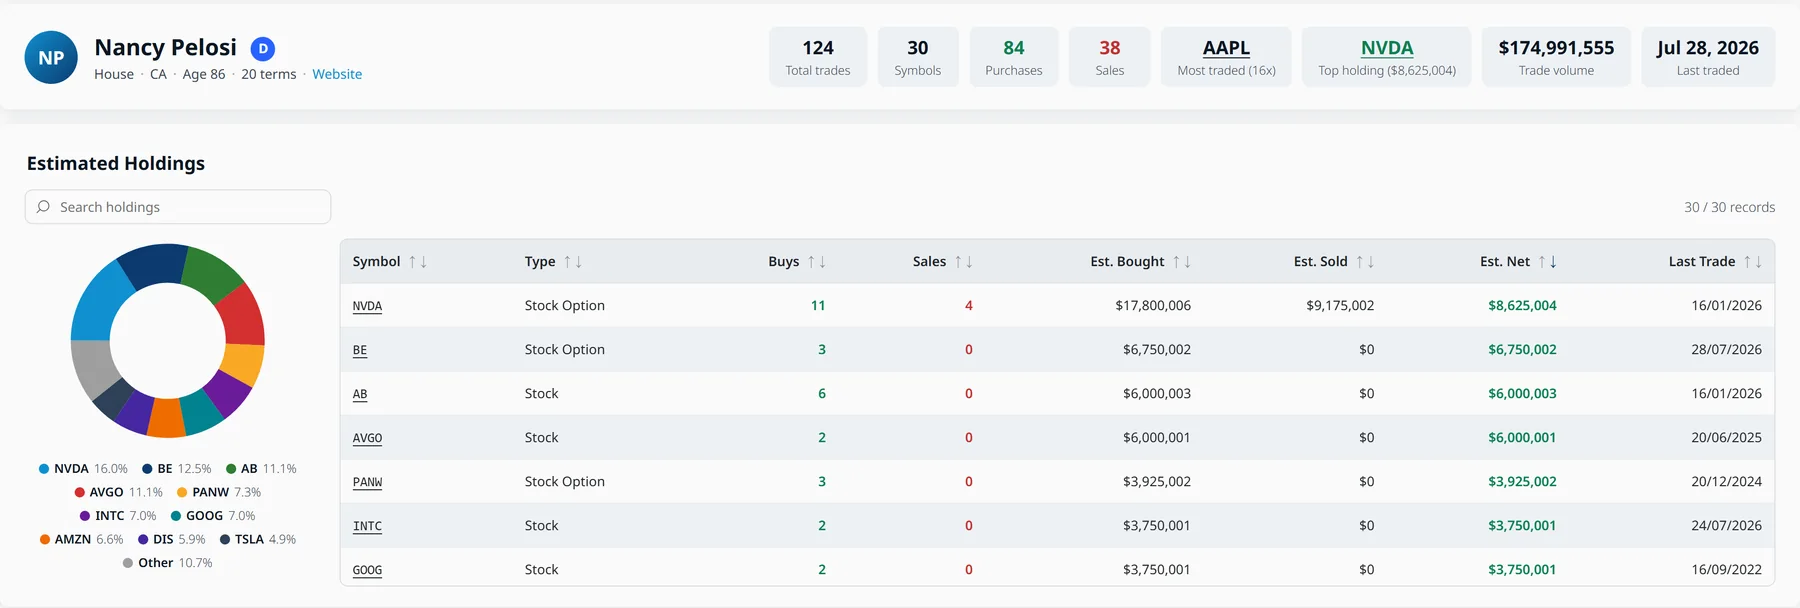The image size is (1800, 608).
Task: Click the $174,991,555 Trade volume card
Action: pyautogui.click(x=1556, y=57)
